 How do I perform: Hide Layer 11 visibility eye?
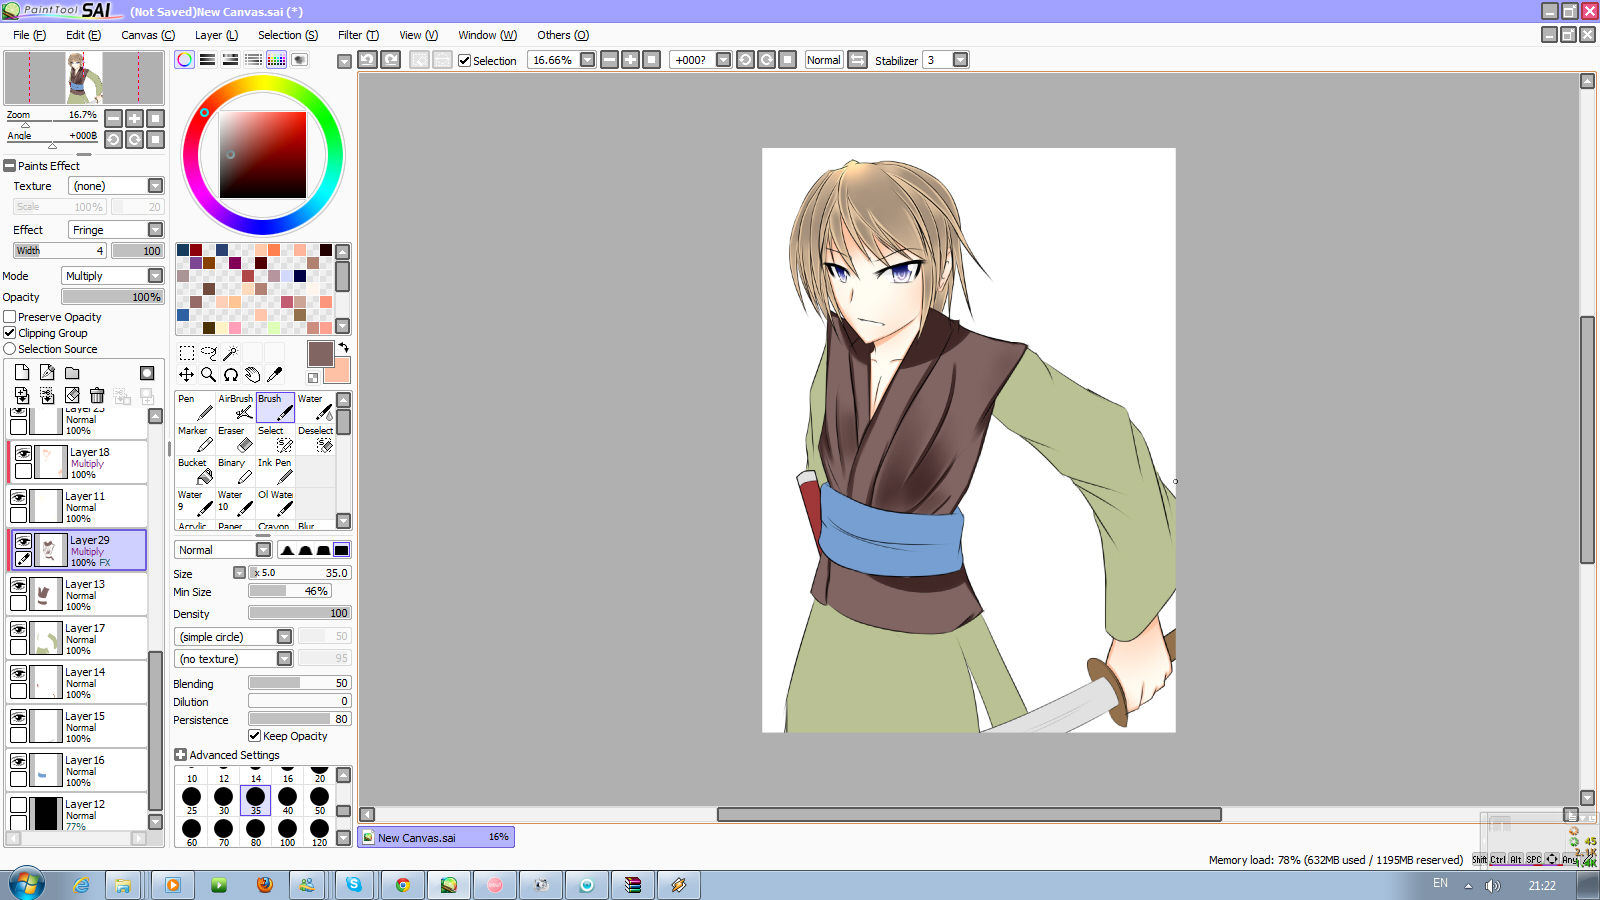[x=19, y=497]
